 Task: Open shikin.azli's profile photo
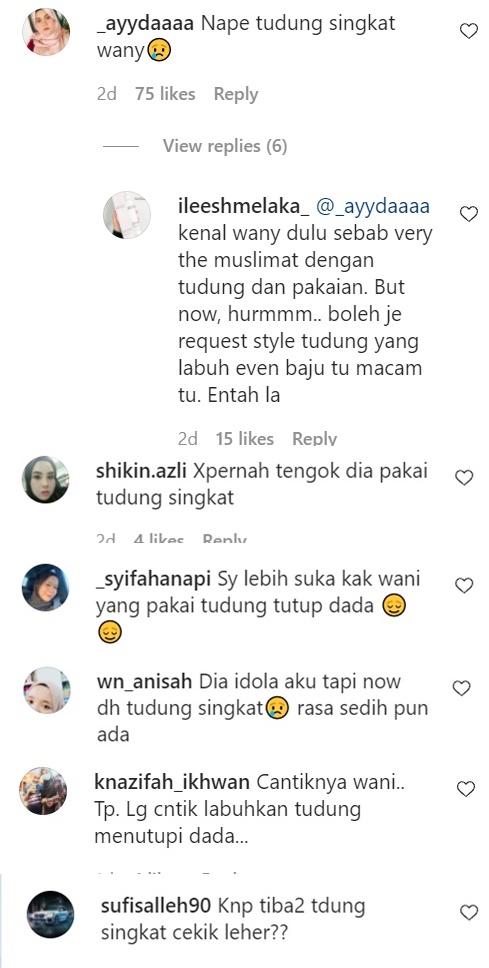coord(46,479)
